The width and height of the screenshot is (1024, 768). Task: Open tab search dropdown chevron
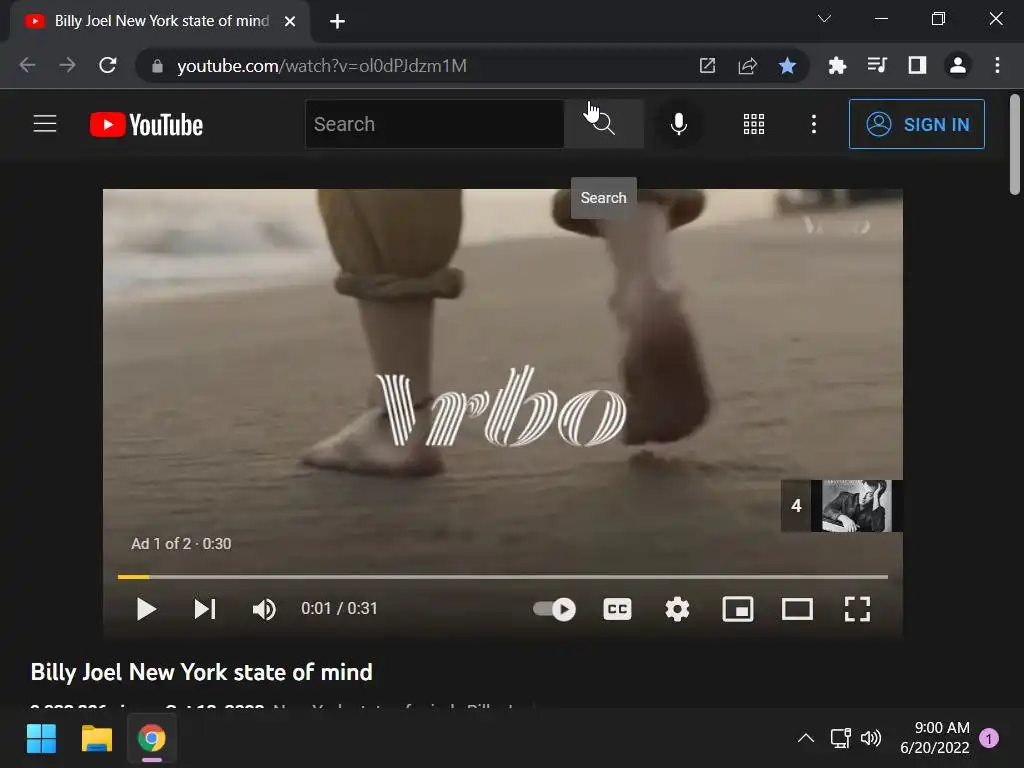click(x=825, y=19)
